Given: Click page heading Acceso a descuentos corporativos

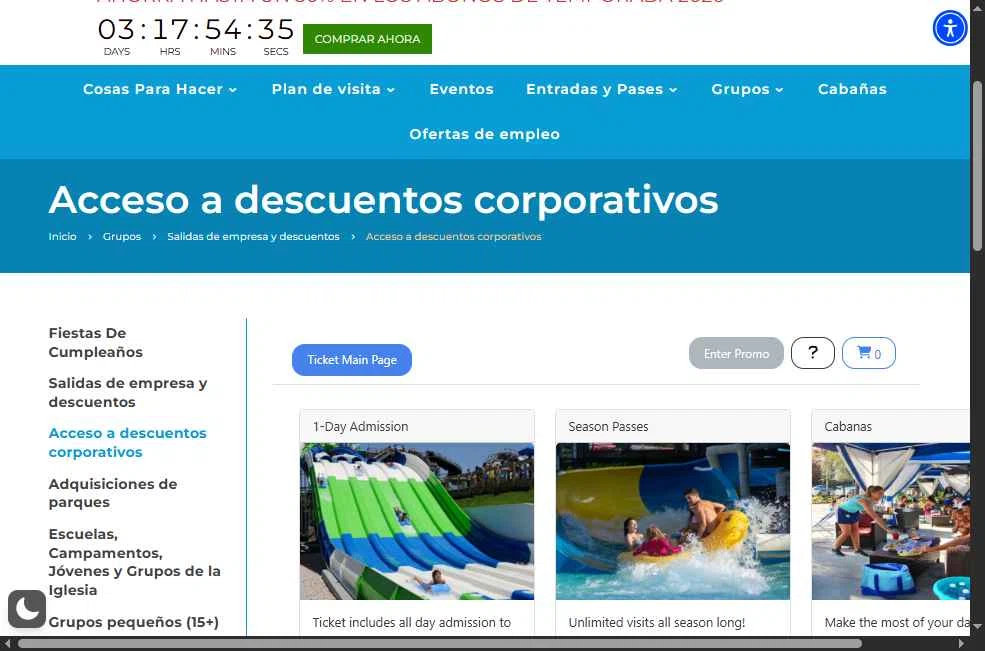Looking at the screenshot, I should tap(383, 200).
